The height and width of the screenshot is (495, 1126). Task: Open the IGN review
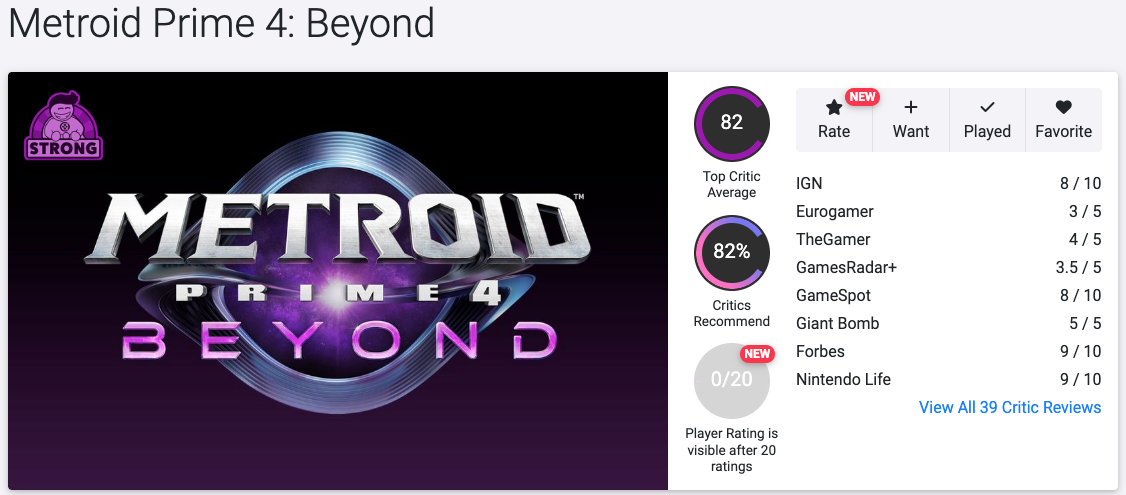click(809, 183)
